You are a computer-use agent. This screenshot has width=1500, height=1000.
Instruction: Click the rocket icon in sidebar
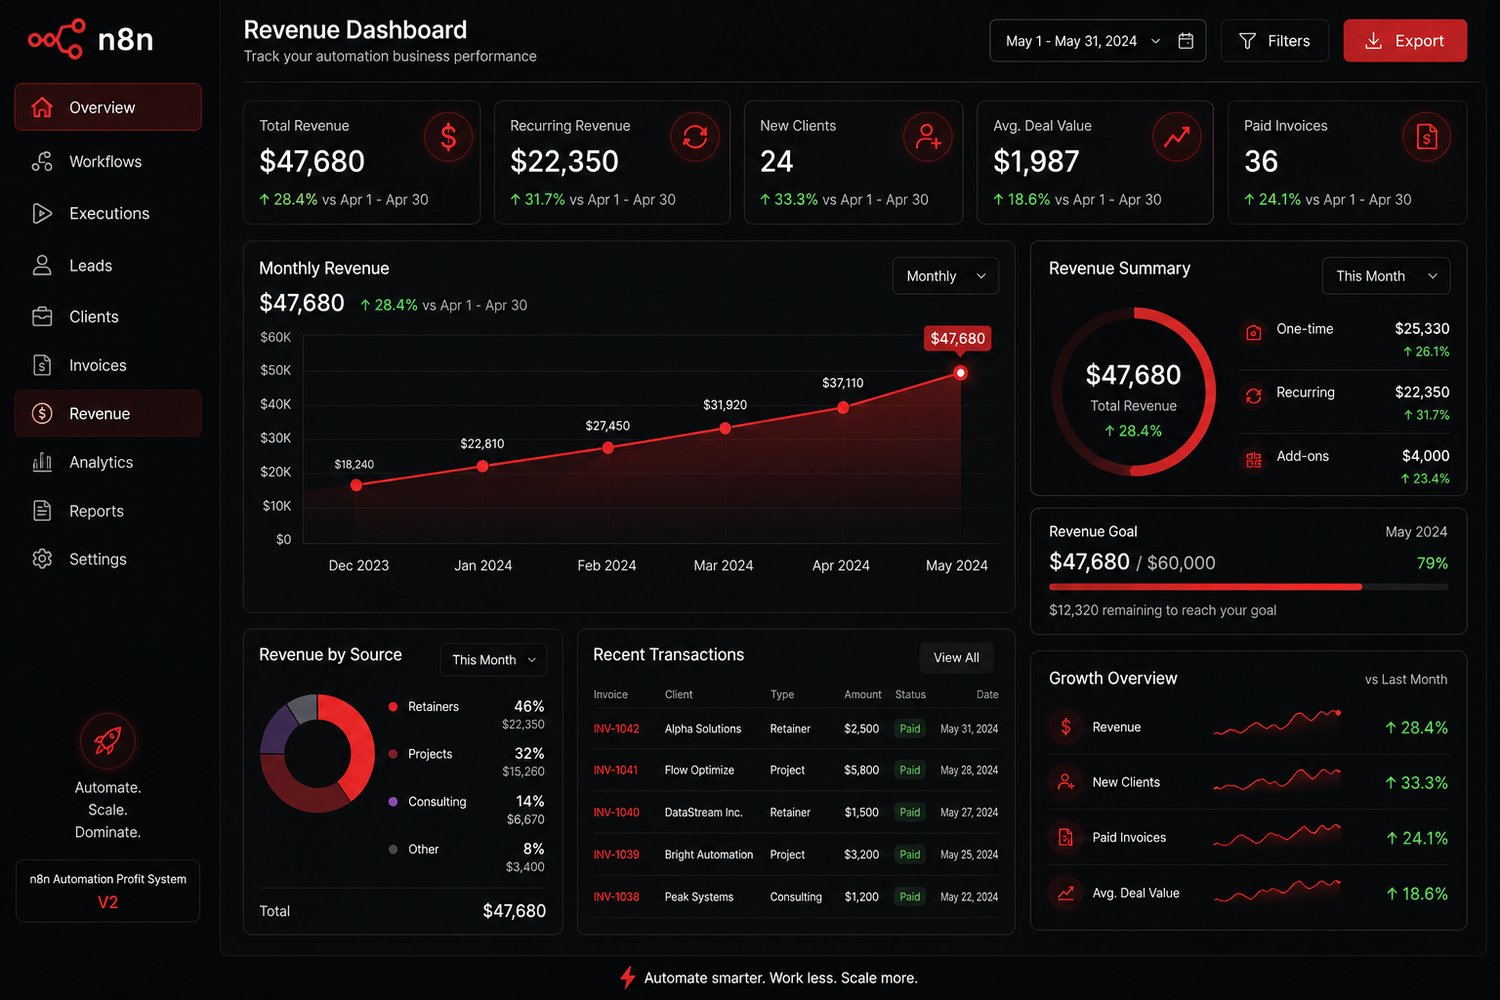pos(108,741)
